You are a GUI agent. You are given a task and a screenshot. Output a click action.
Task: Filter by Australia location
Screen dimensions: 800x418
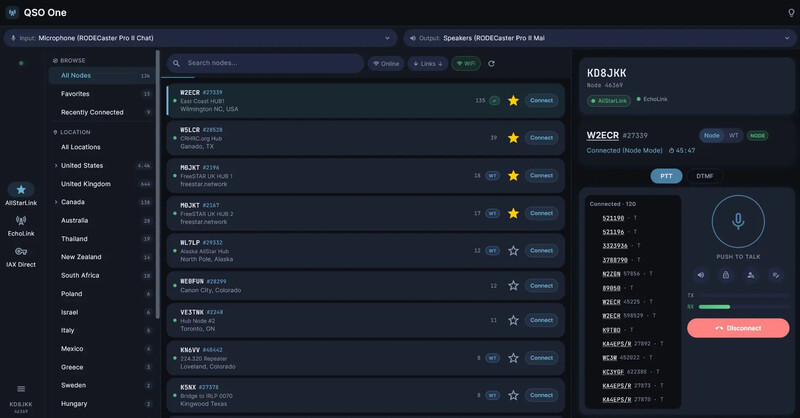point(102,220)
